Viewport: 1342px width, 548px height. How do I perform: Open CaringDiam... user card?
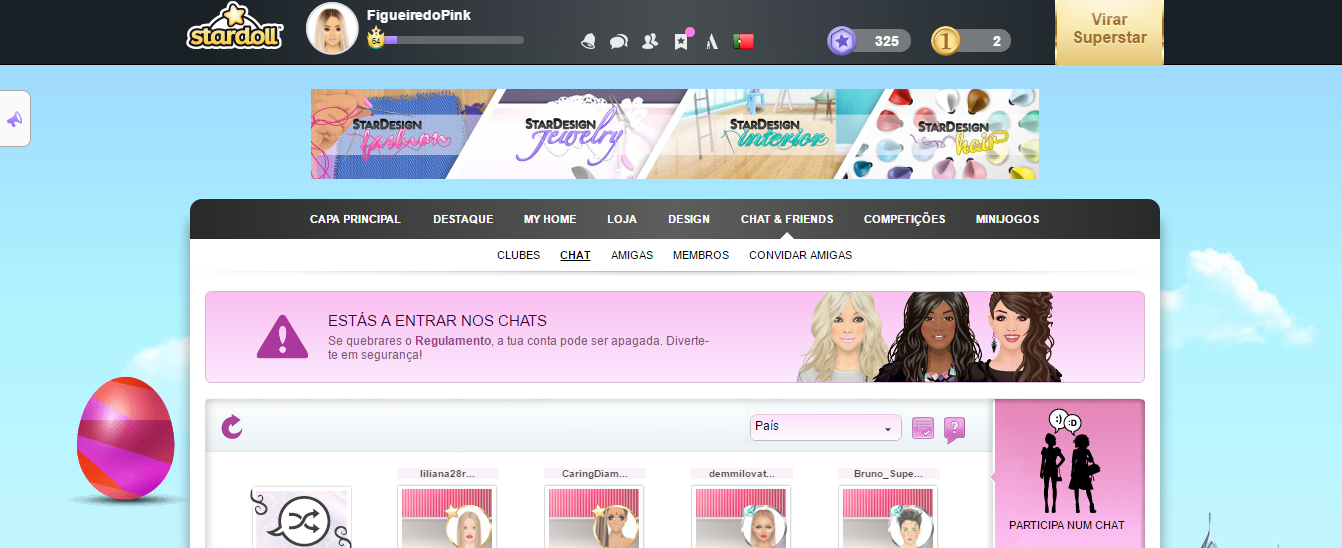click(x=594, y=508)
